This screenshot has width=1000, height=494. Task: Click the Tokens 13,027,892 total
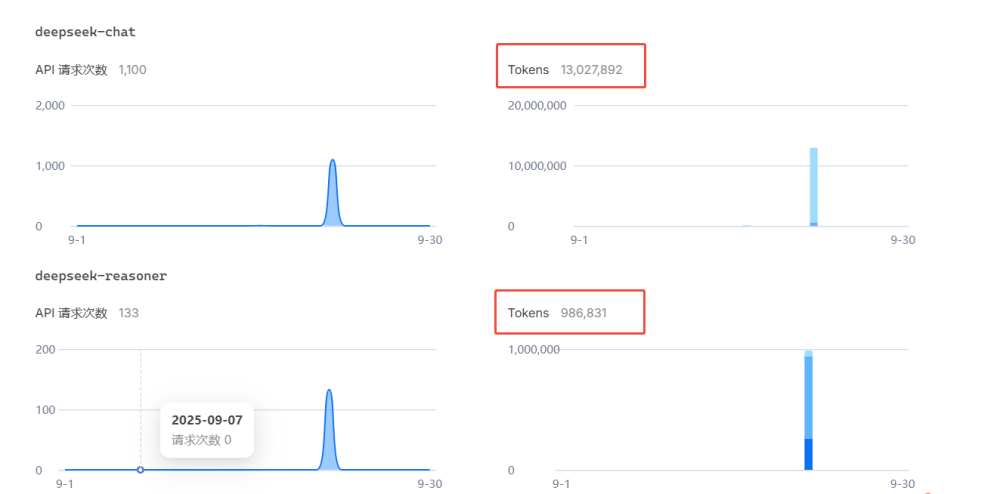point(571,70)
